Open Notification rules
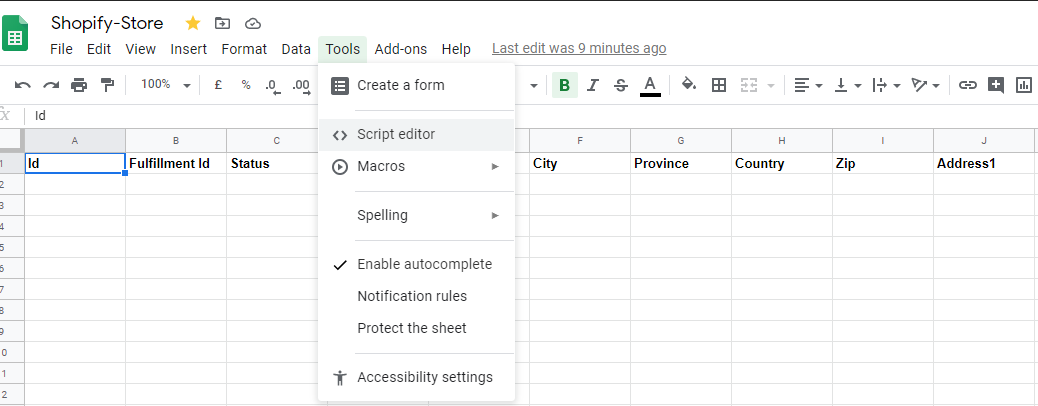 pos(416,296)
